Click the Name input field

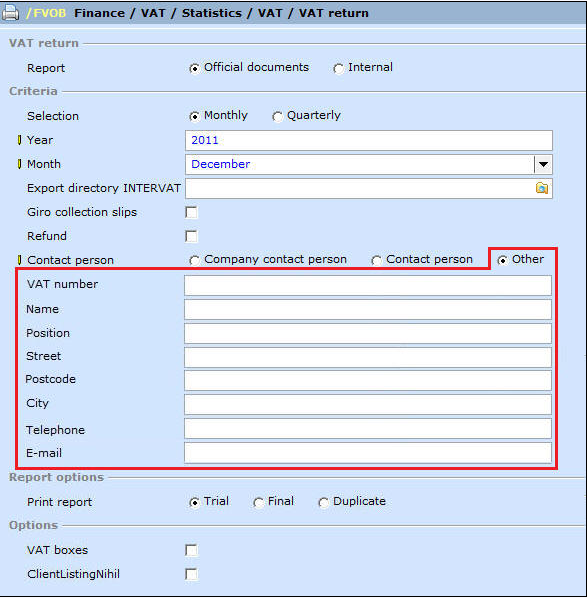click(368, 309)
